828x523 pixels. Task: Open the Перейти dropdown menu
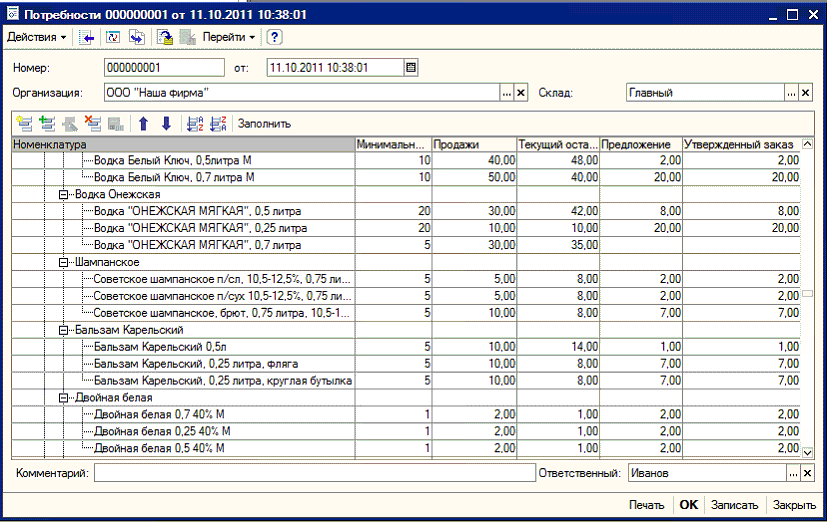click(229, 37)
